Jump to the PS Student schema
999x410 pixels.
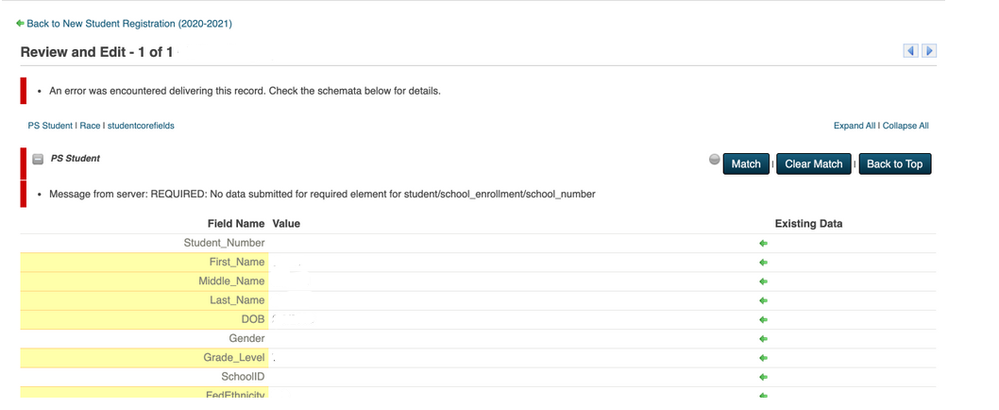50,126
